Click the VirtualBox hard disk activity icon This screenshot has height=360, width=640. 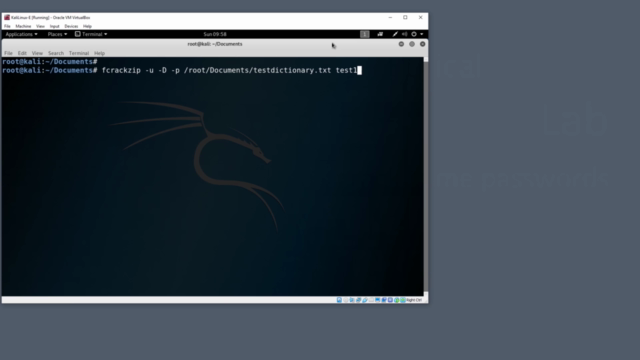(x=339, y=300)
